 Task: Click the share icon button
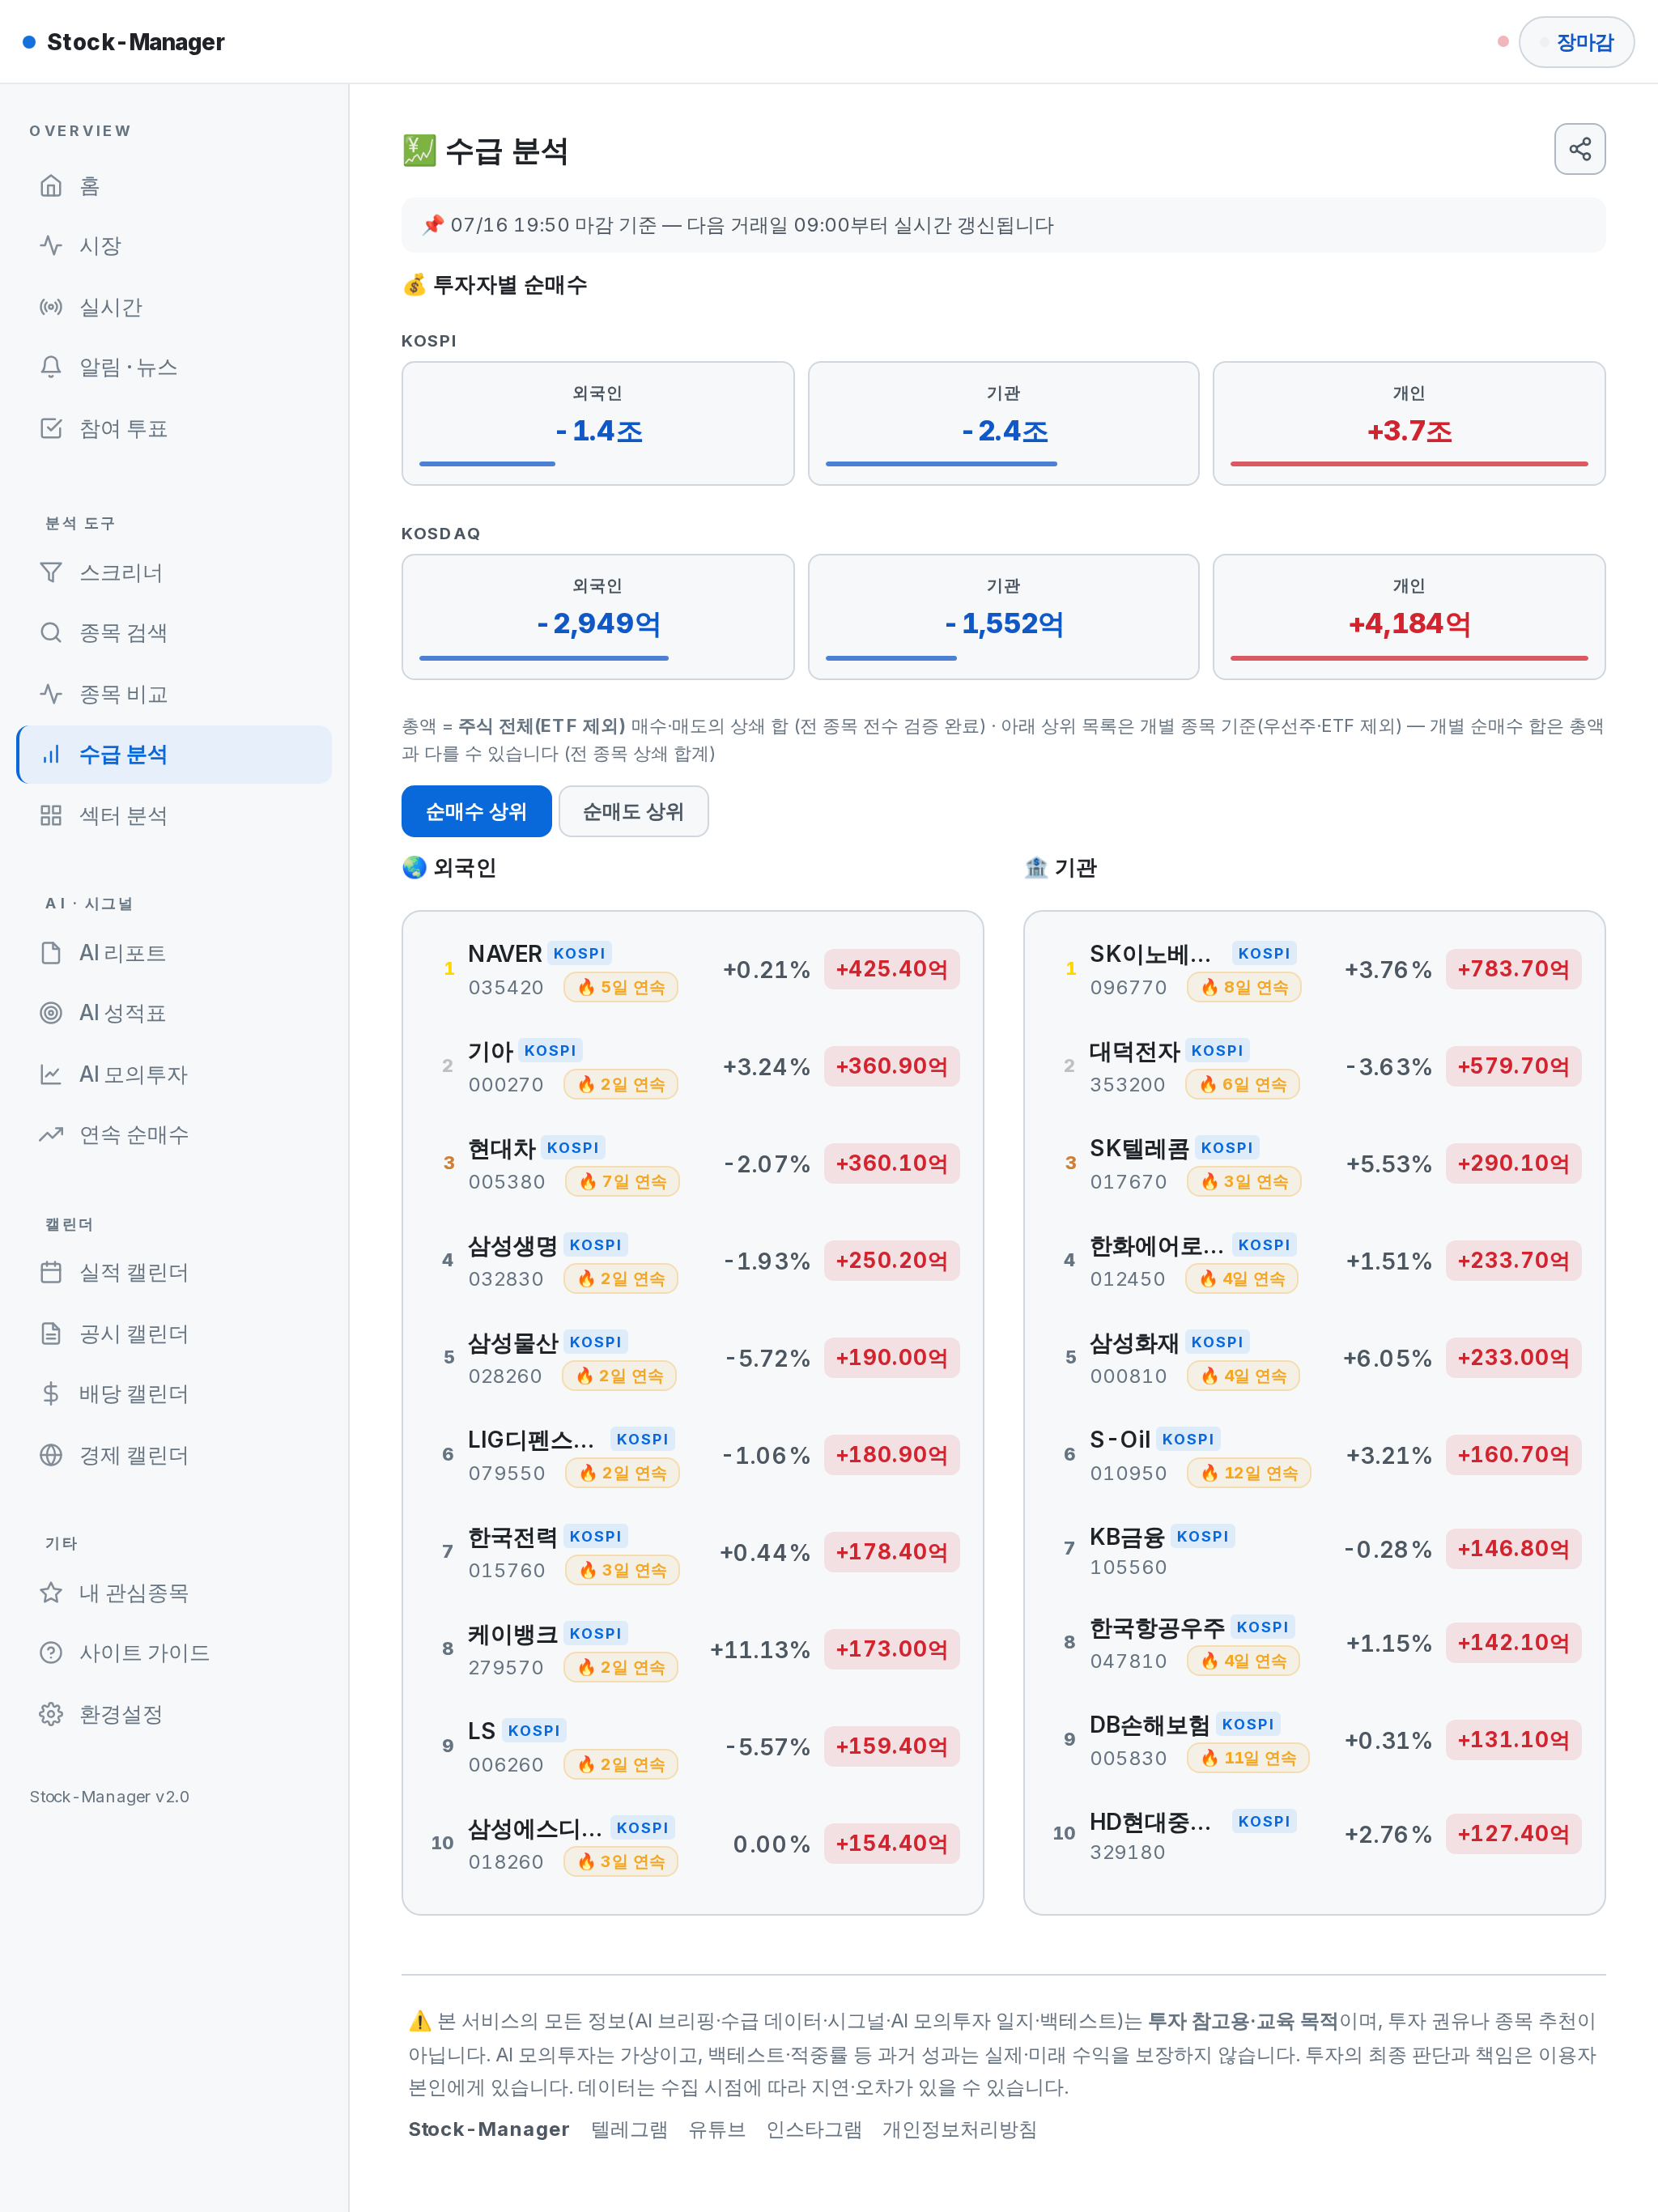click(x=1579, y=149)
